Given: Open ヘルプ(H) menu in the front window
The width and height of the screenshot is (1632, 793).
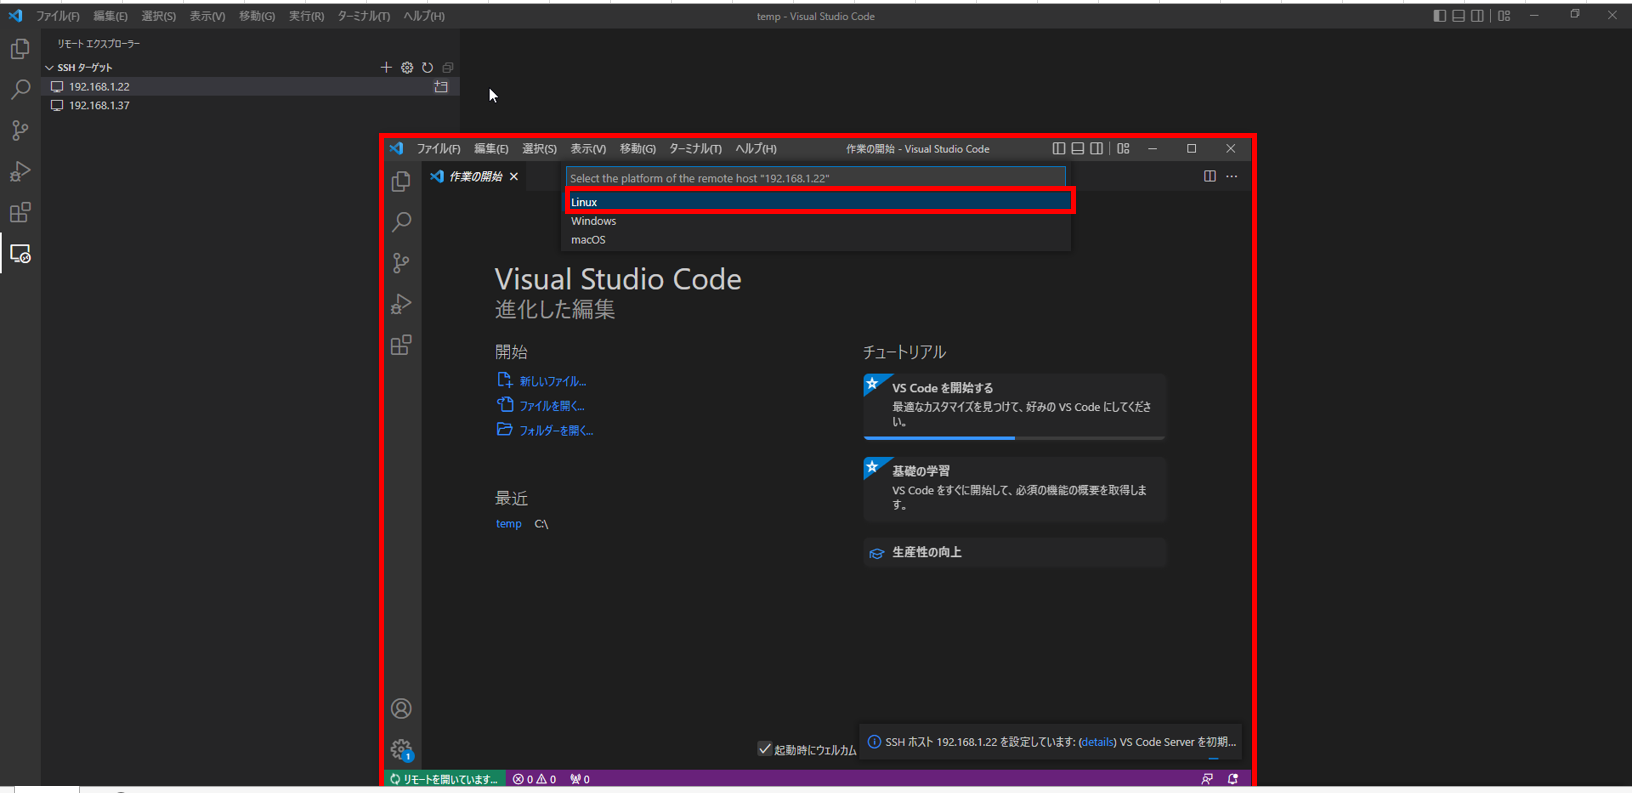Looking at the screenshot, I should (x=756, y=148).
